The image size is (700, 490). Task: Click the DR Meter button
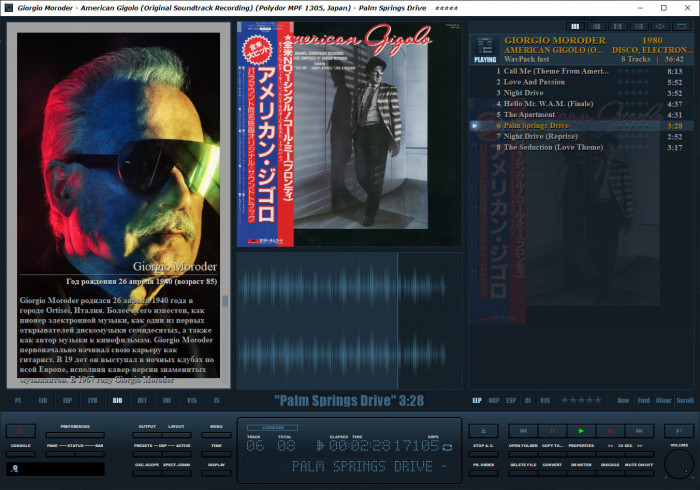[x=581, y=473]
